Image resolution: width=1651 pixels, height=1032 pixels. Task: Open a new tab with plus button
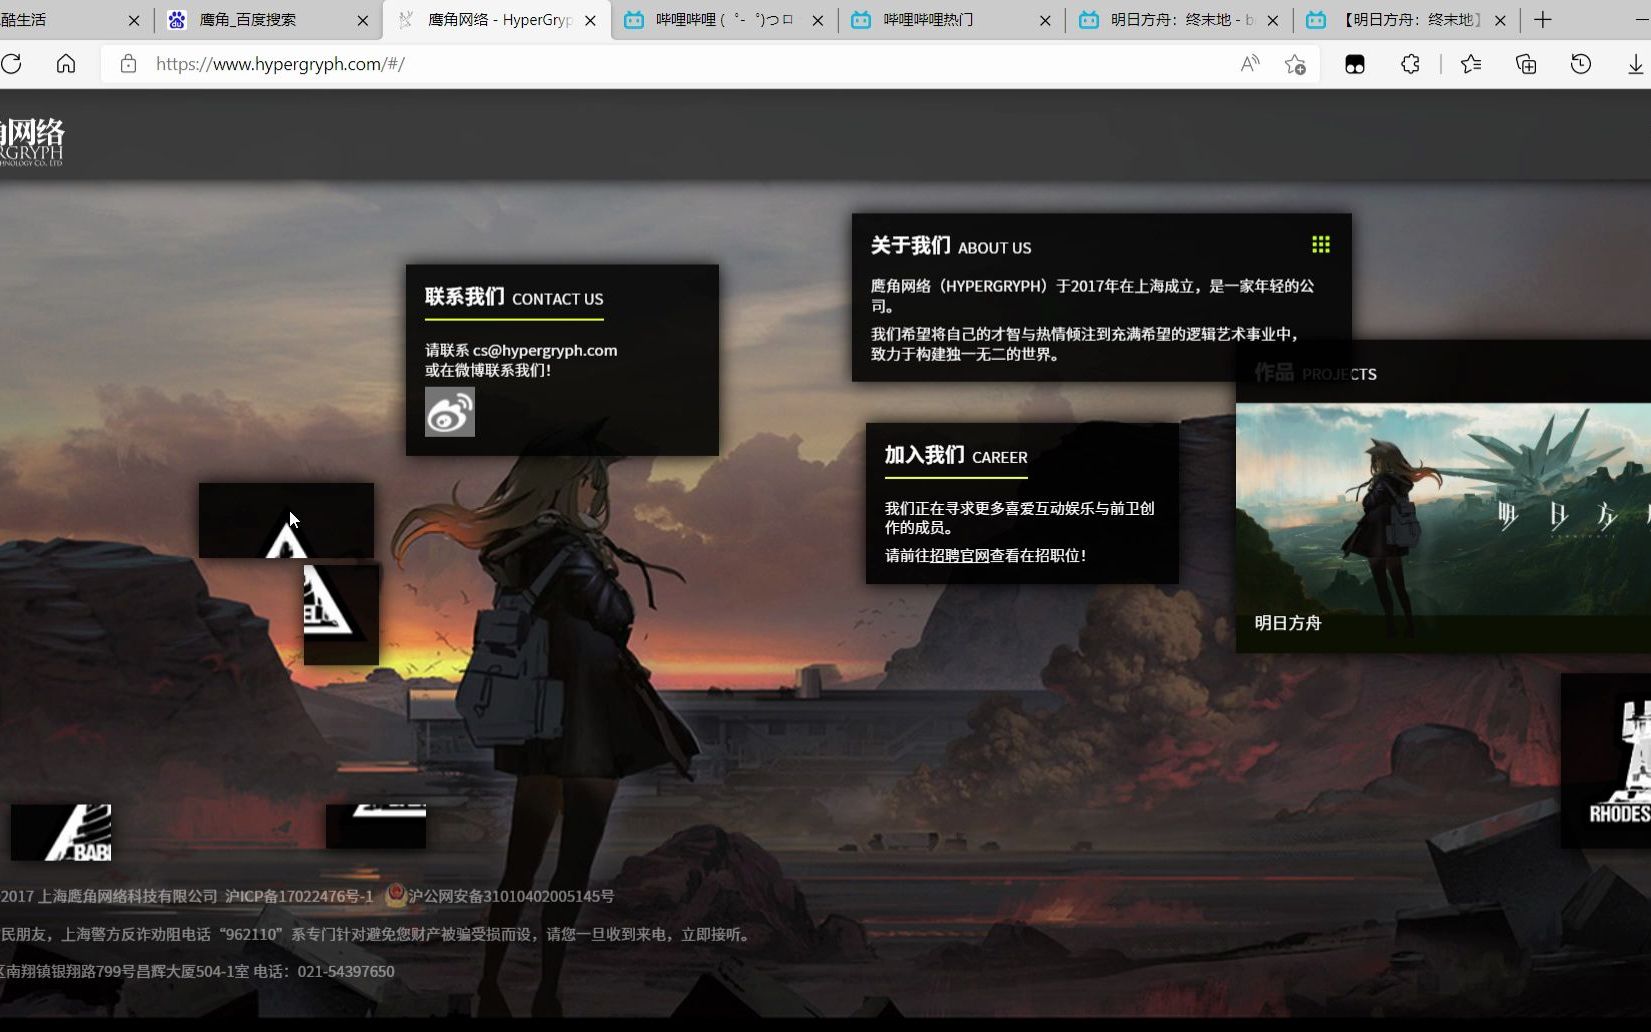click(1543, 19)
